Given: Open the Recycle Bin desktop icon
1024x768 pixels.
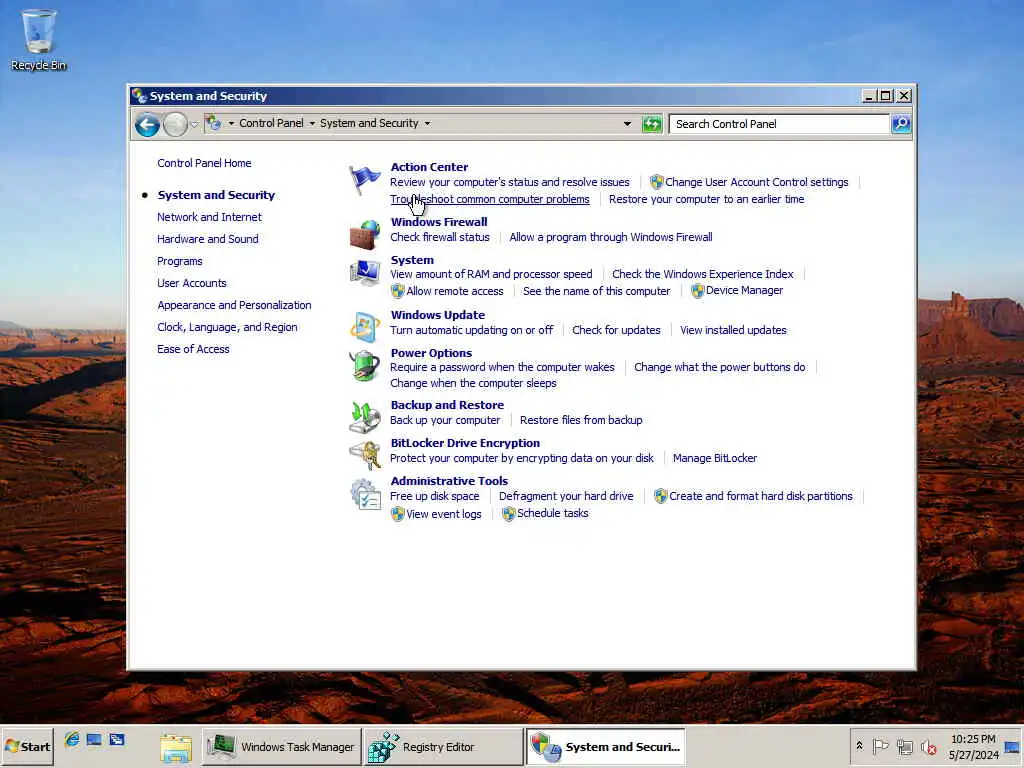Looking at the screenshot, I should [39, 39].
